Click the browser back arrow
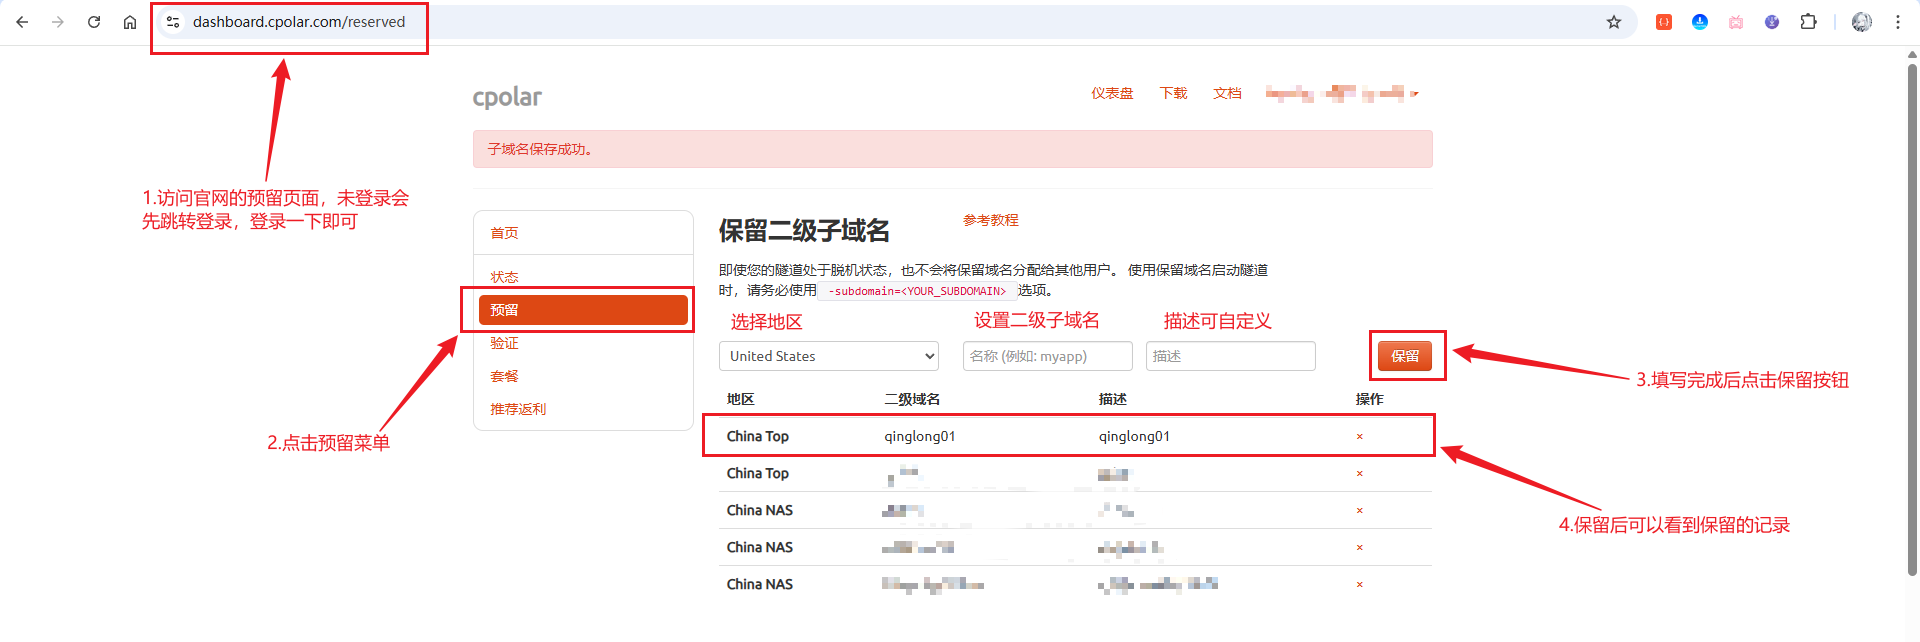1920x642 pixels. pos(22,22)
